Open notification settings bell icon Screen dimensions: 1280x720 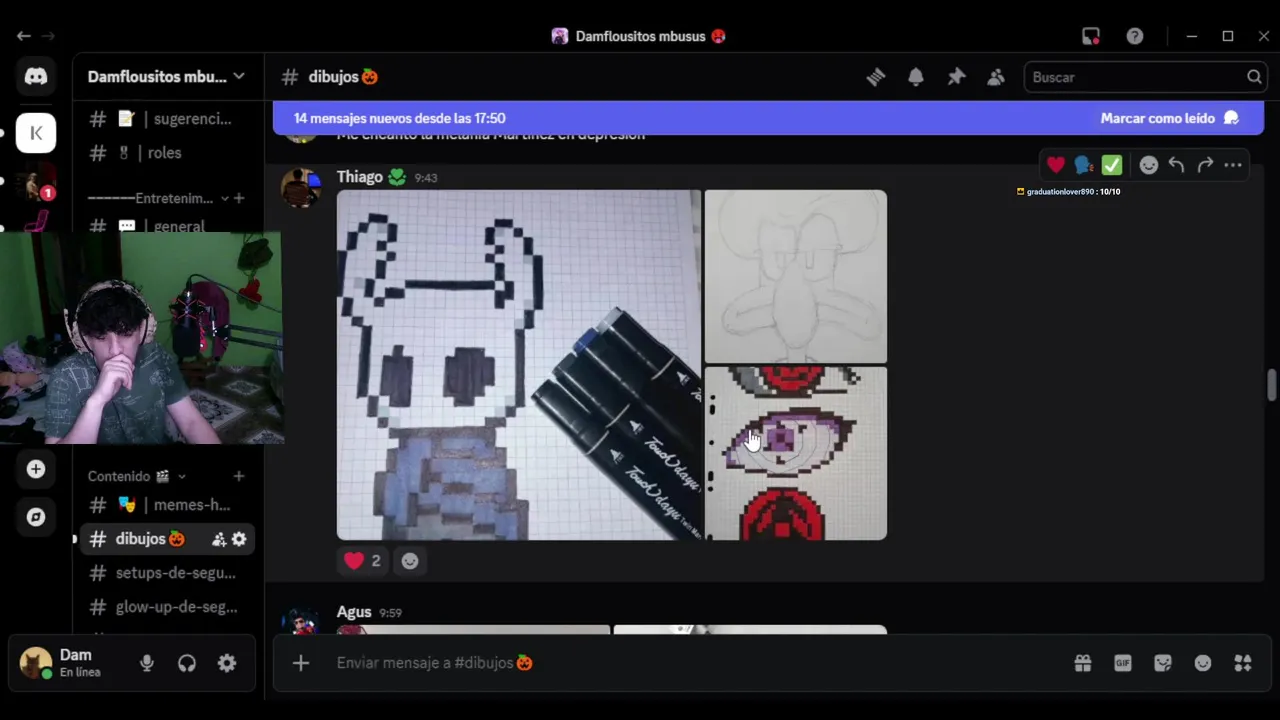(916, 77)
